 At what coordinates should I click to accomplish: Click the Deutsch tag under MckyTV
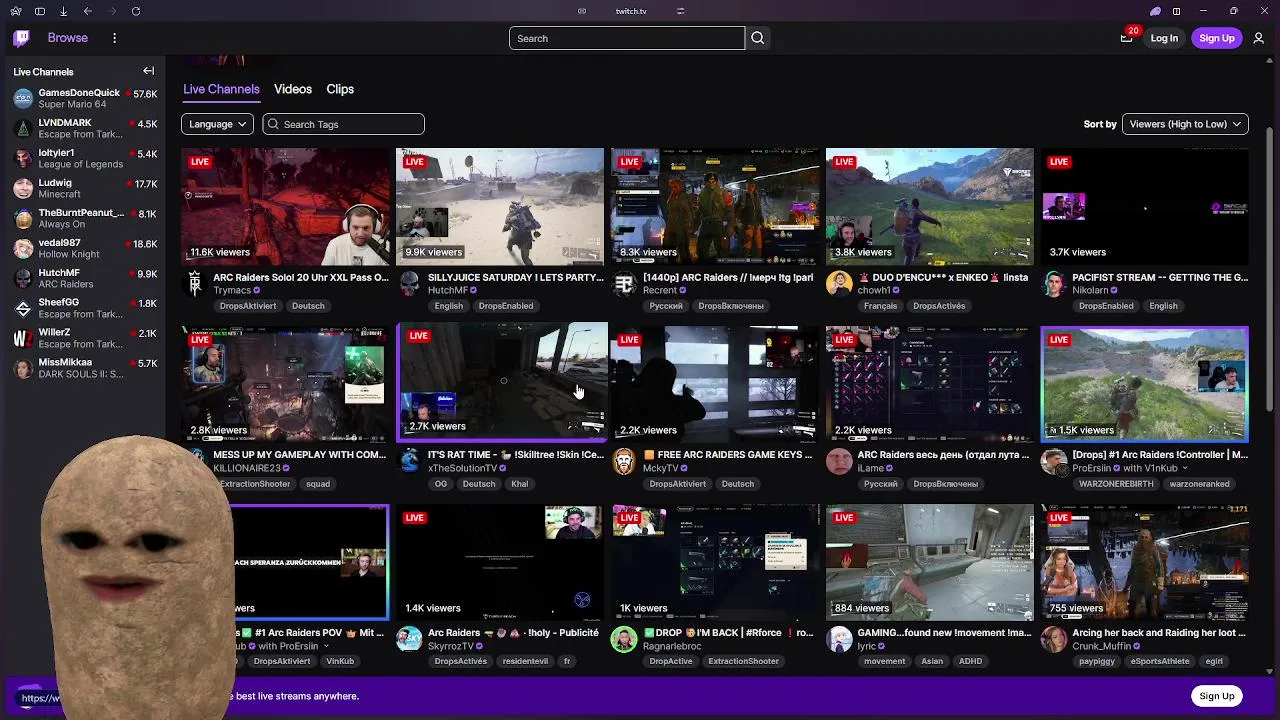pos(738,484)
